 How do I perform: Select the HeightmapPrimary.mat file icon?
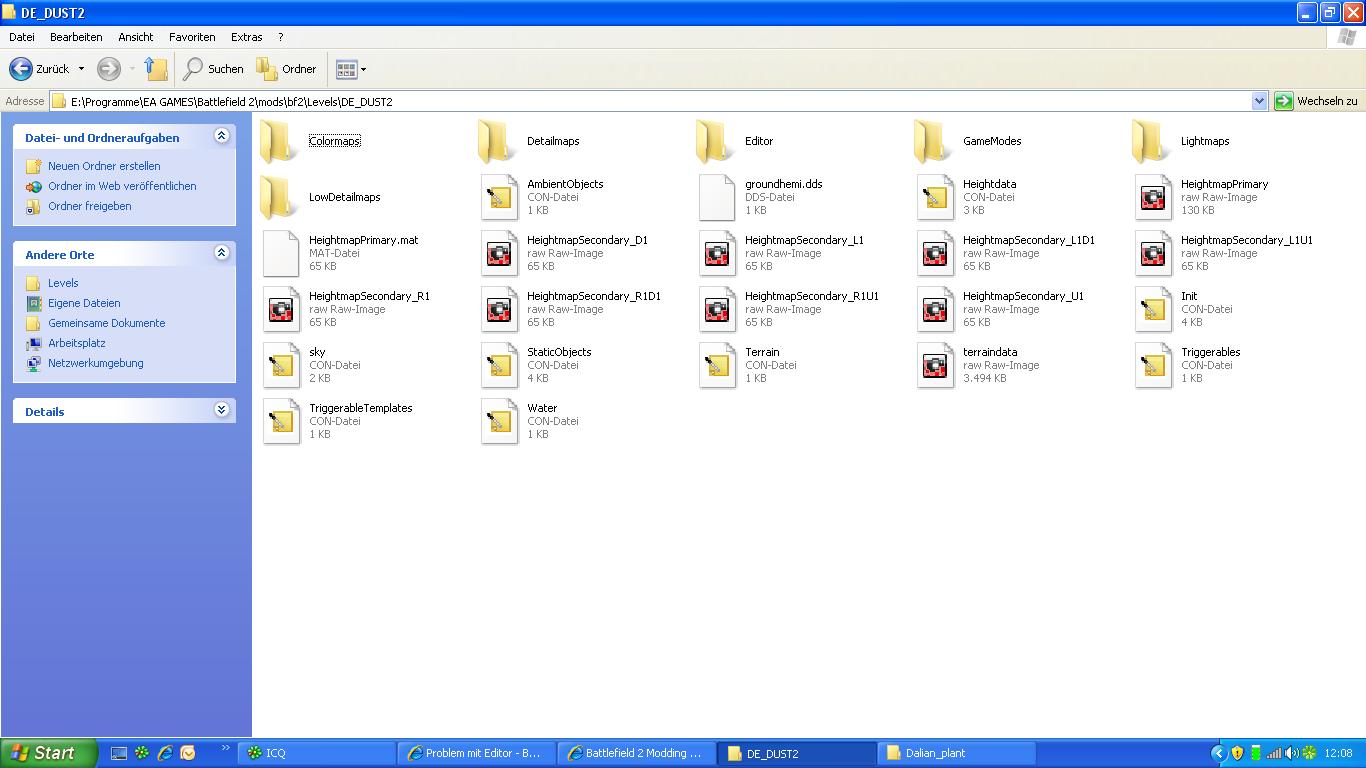click(281, 253)
